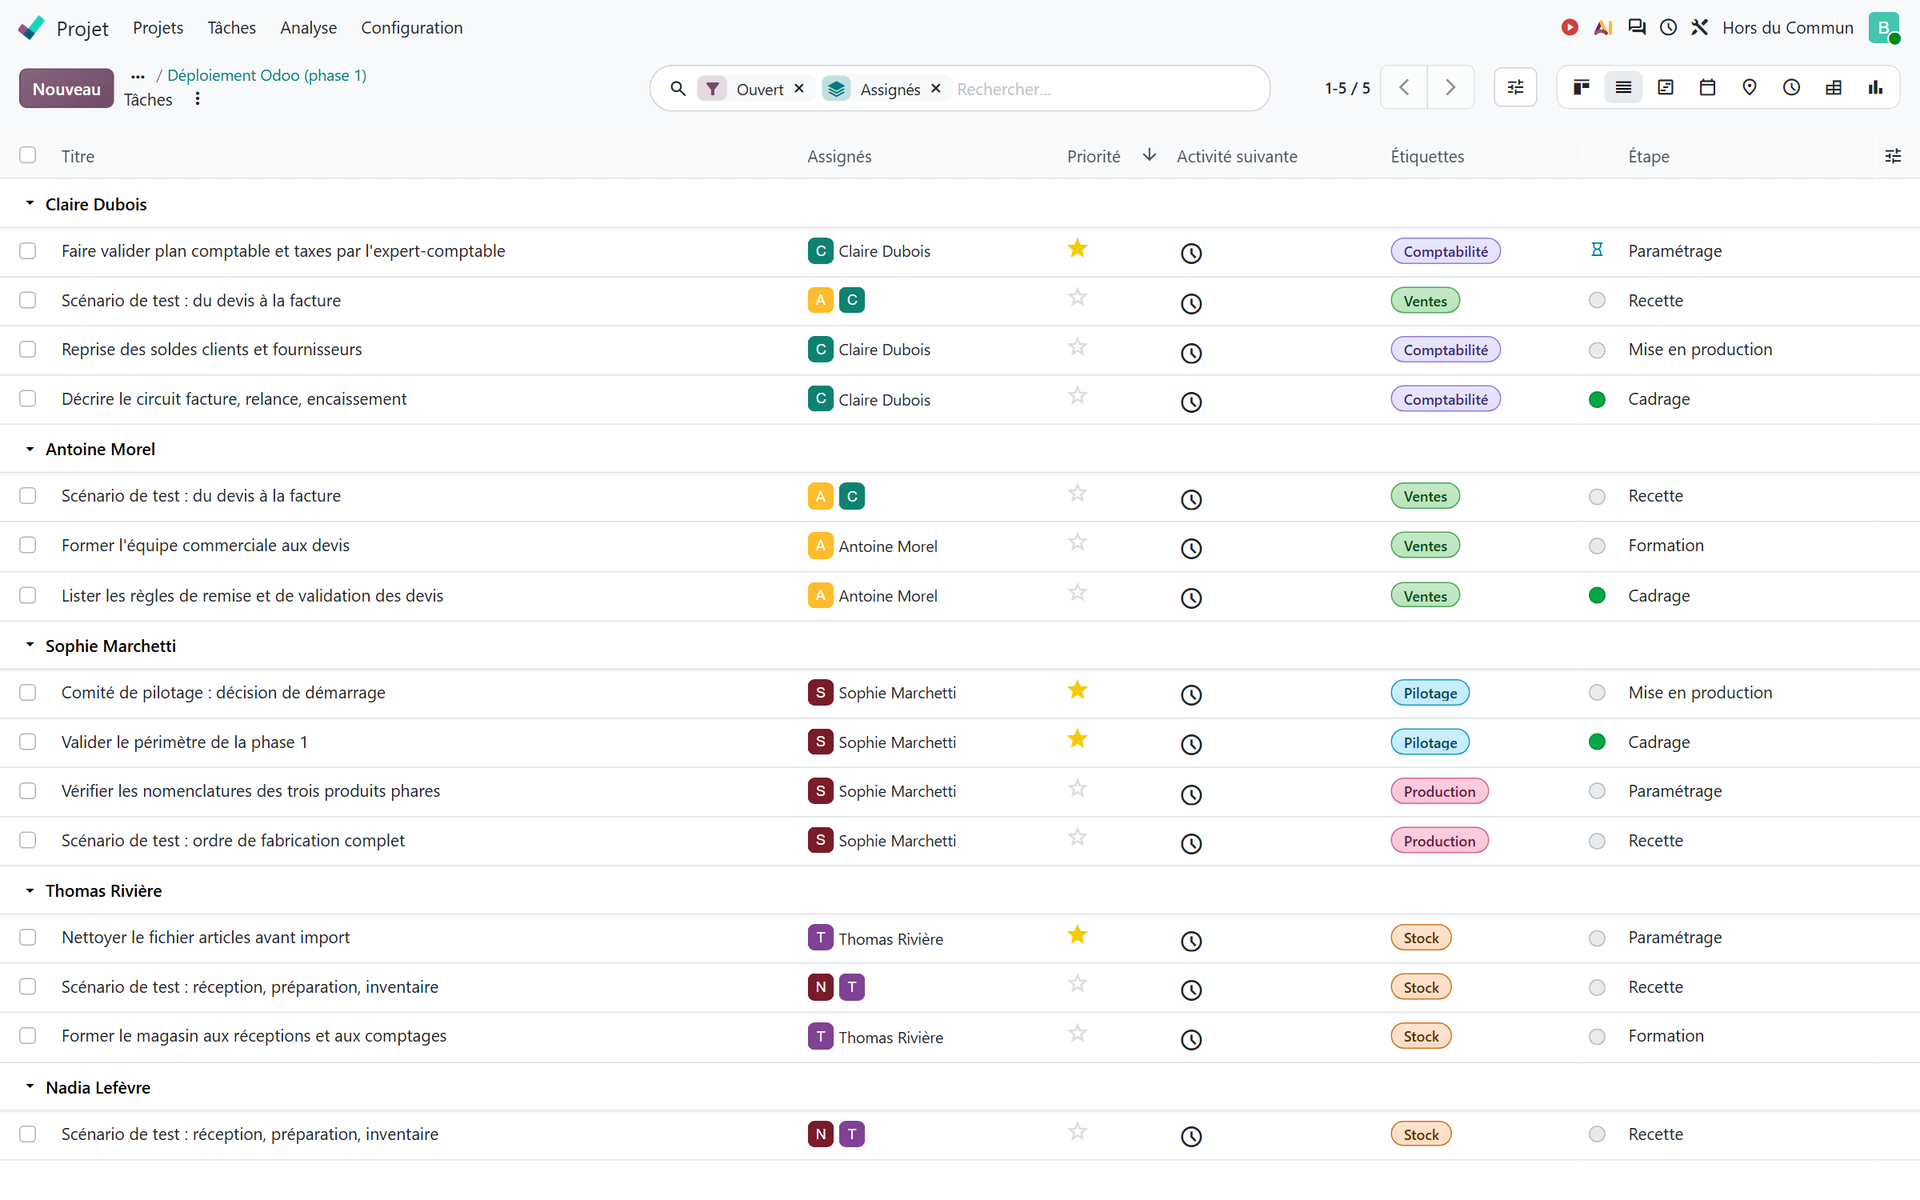Open the AI assistant icon
This screenshot has width=1920, height=1200.
[1603, 28]
